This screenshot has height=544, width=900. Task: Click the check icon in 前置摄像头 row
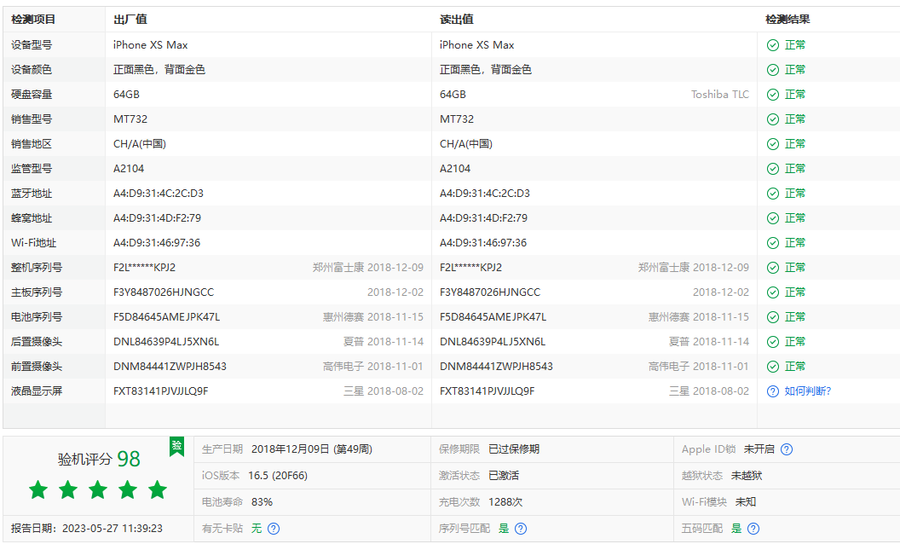[x=773, y=367]
